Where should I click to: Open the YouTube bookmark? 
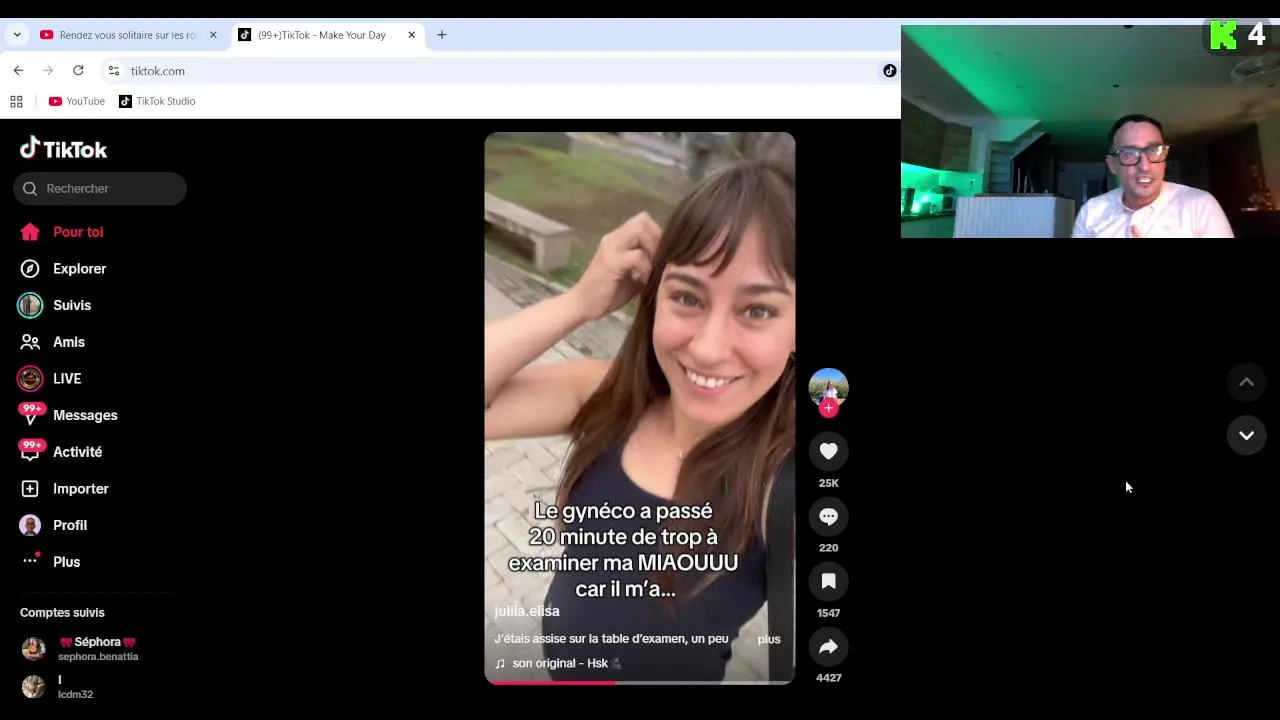(x=77, y=101)
